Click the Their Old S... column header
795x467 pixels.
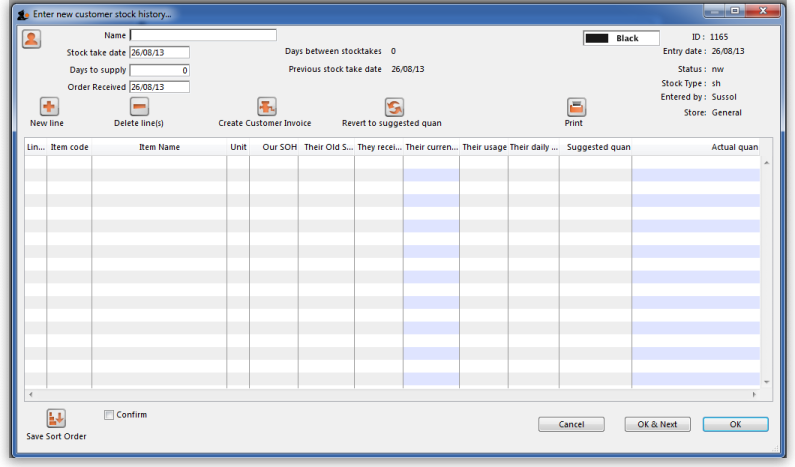[327, 147]
